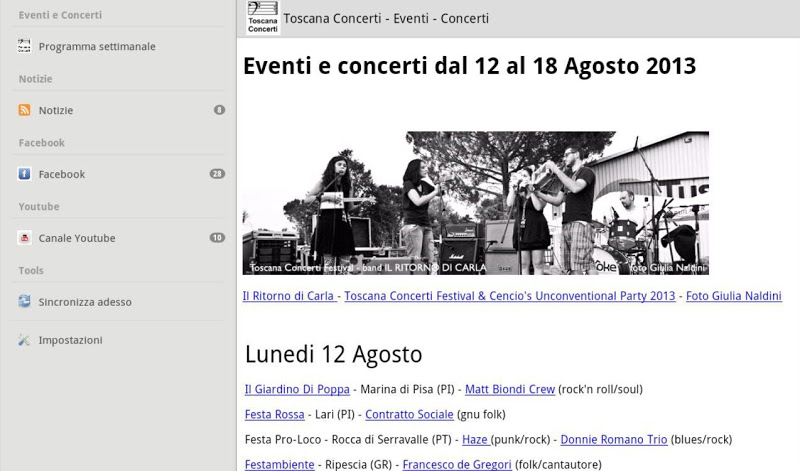Click the title bar text Toscana Concerti - Eventi - Concerti
800x471 pixels.
pyautogui.click(x=386, y=18)
